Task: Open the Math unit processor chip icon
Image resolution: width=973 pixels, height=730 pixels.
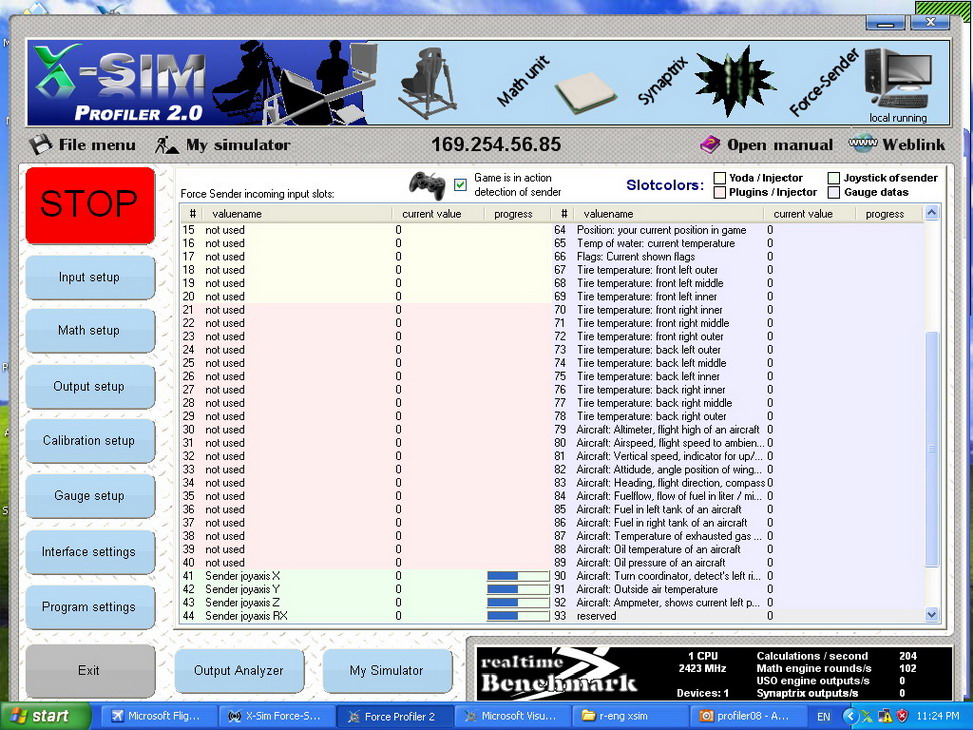Action: [x=585, y=93]
